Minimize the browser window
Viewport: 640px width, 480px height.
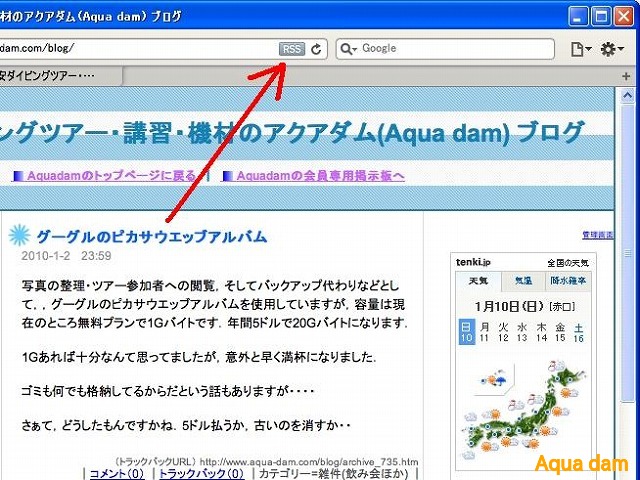578,16
